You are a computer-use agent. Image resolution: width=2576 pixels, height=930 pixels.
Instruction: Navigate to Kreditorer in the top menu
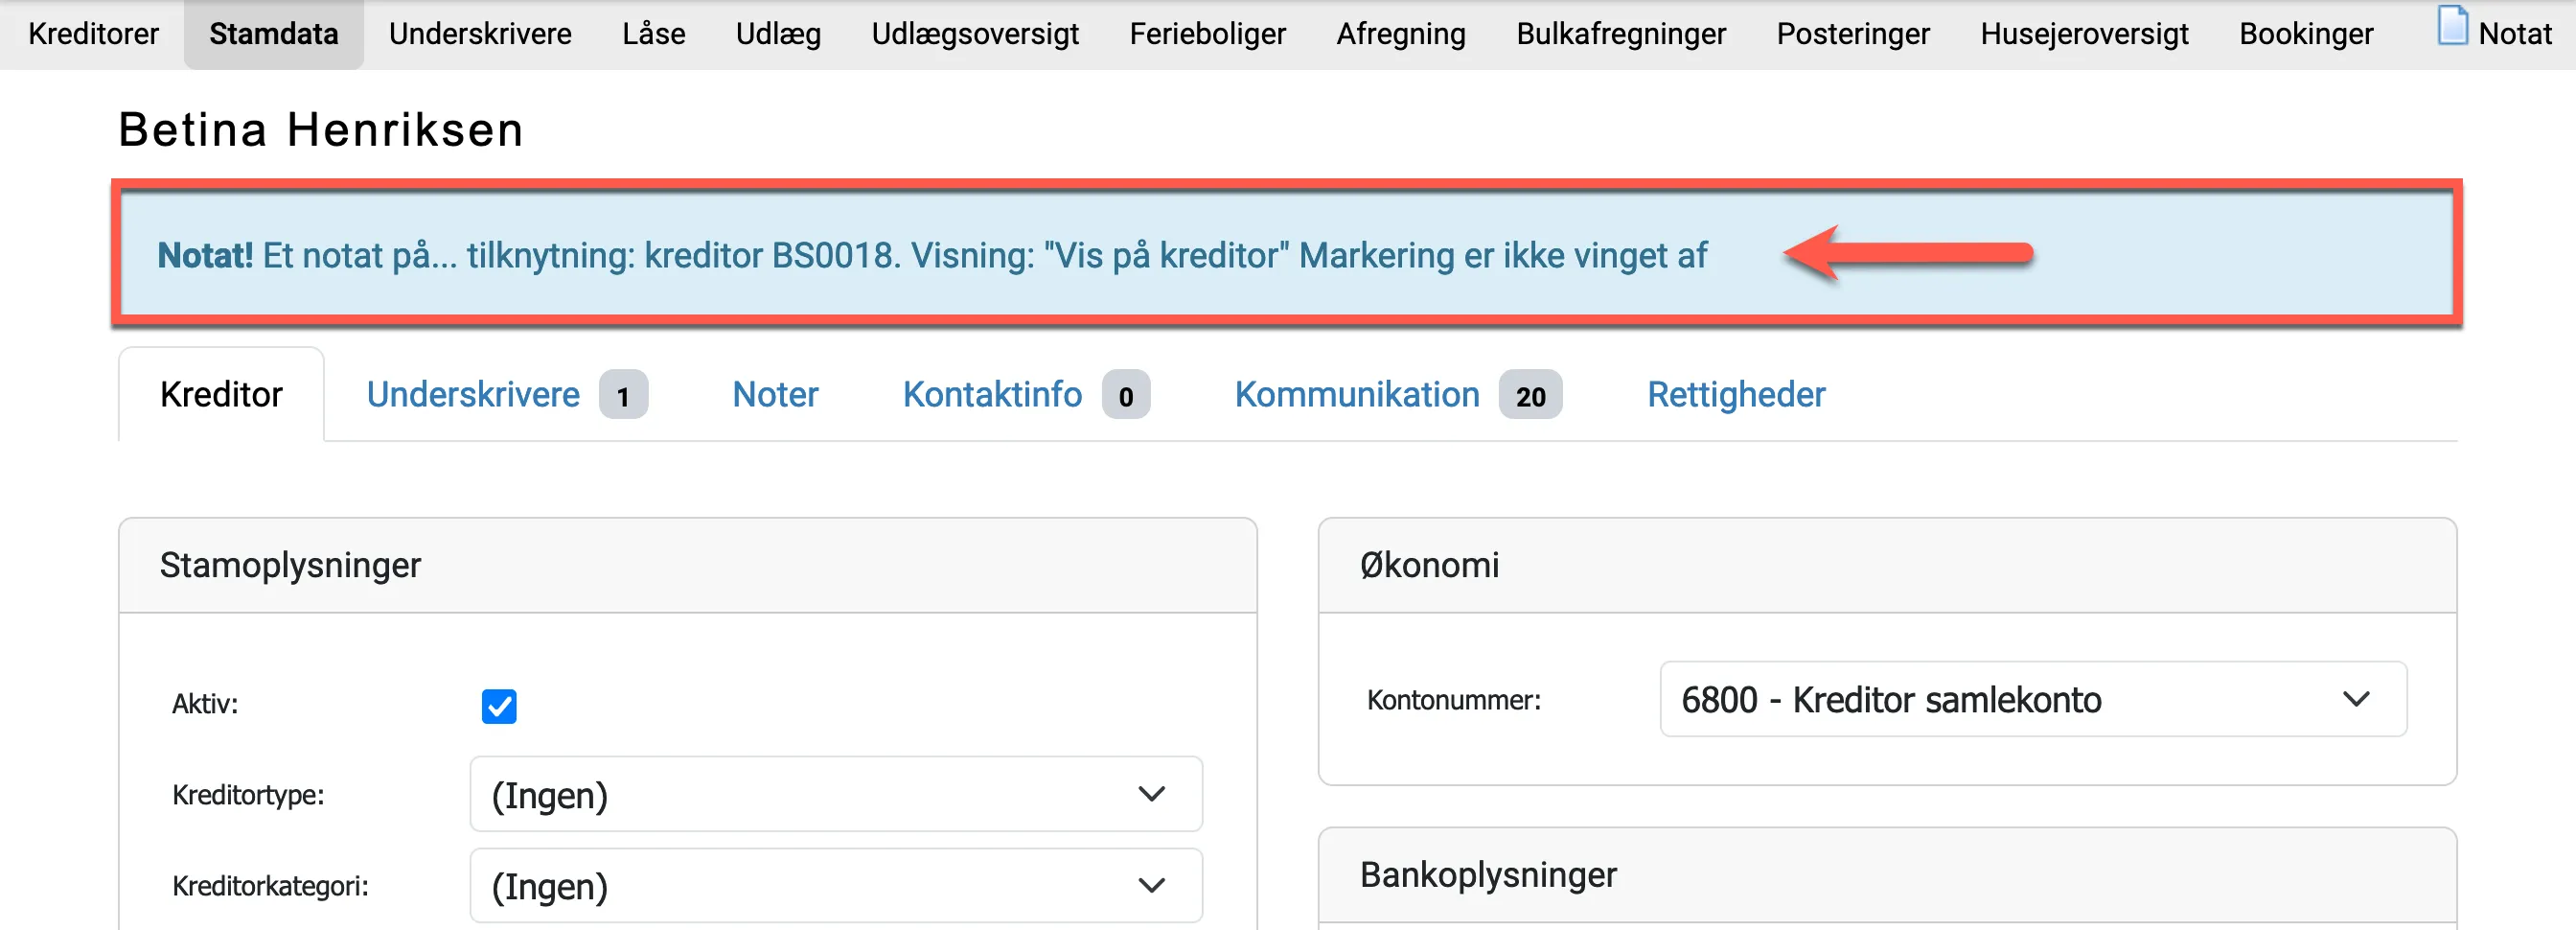[92, 33]
